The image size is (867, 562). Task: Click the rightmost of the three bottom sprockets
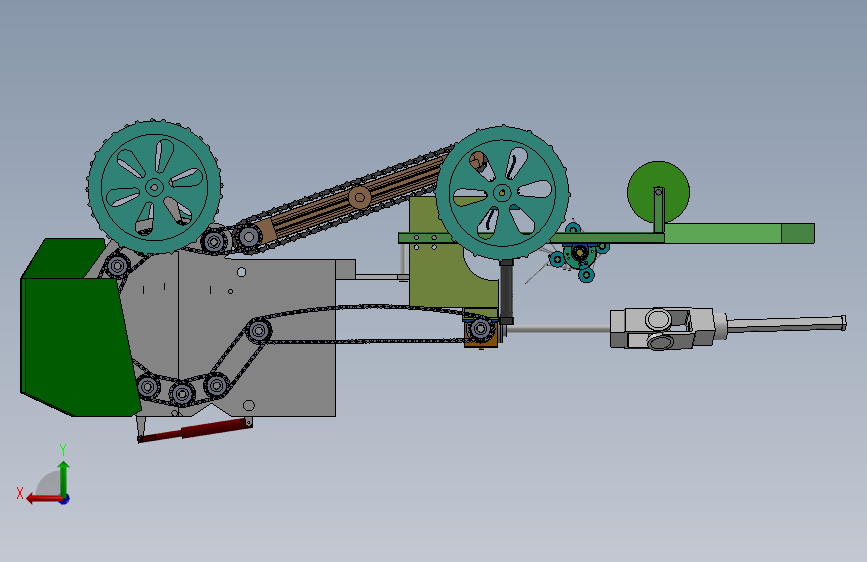[216, 385]
